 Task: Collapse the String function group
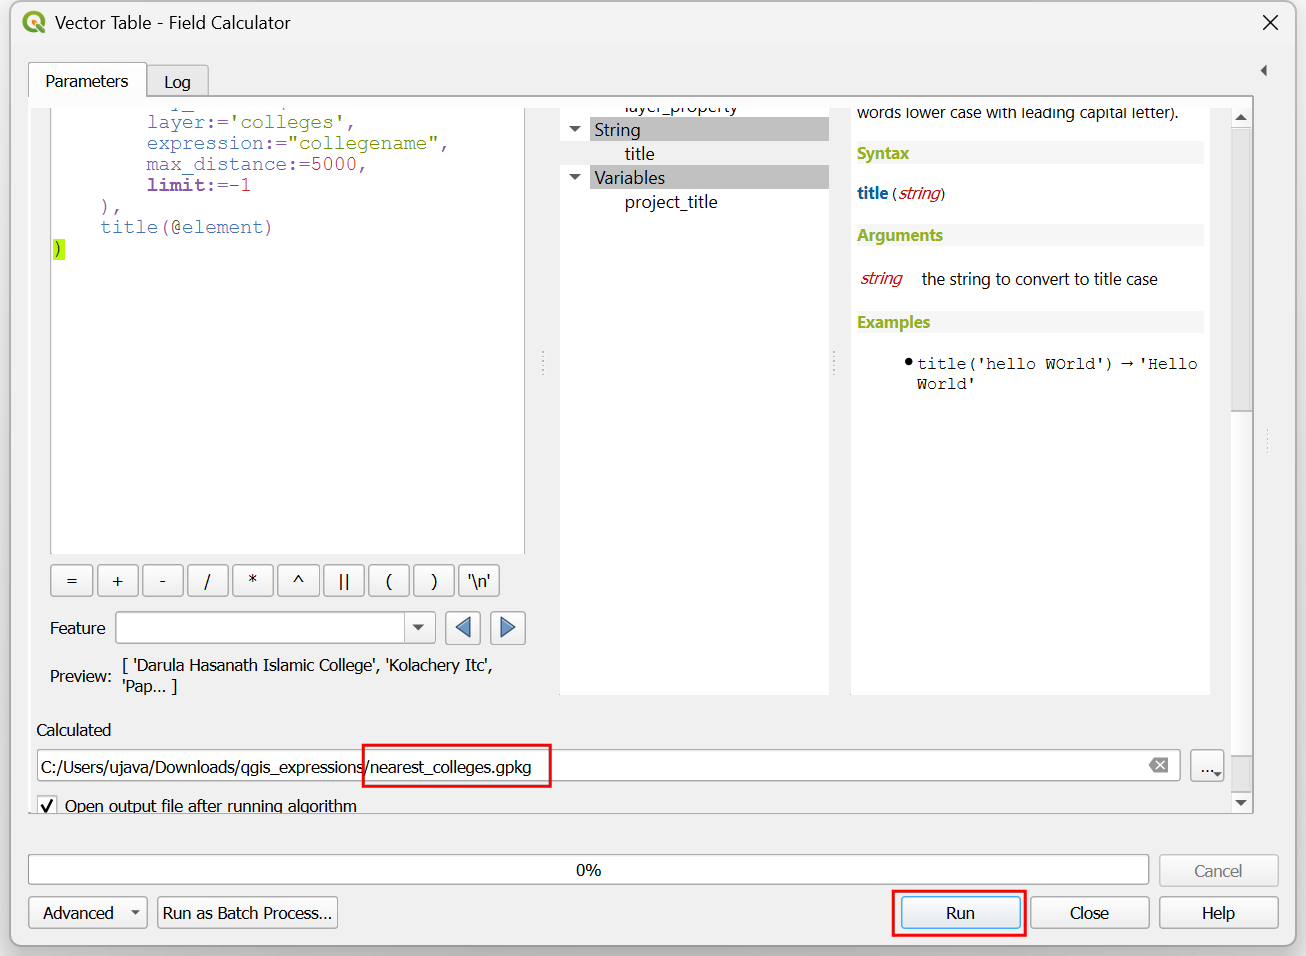click(x=575, y=129)
